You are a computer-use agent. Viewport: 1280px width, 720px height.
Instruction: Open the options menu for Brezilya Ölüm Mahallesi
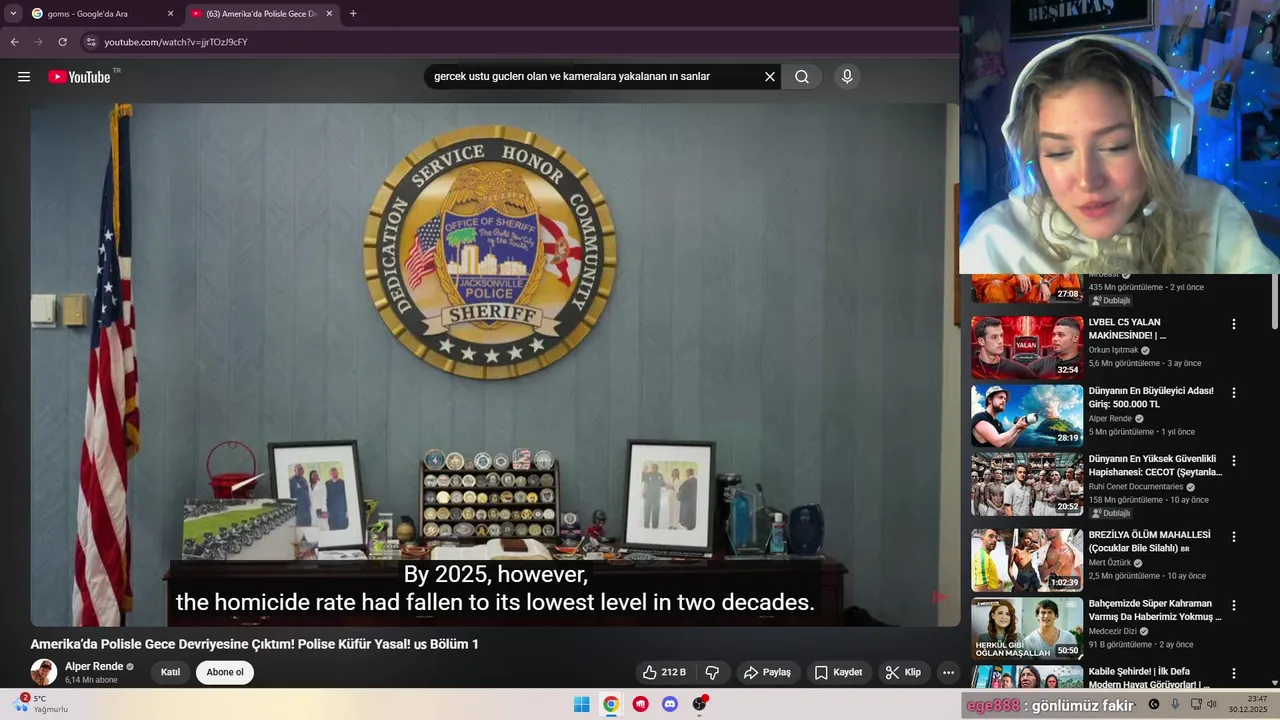(1234, 537)
